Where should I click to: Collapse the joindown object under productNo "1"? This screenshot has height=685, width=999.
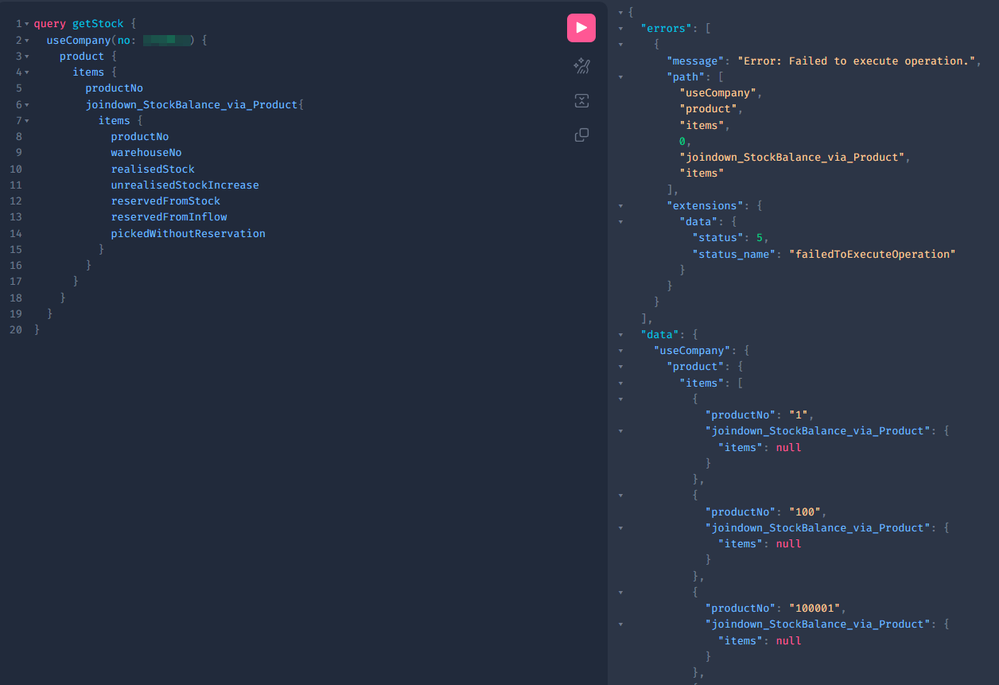point(621,431)
